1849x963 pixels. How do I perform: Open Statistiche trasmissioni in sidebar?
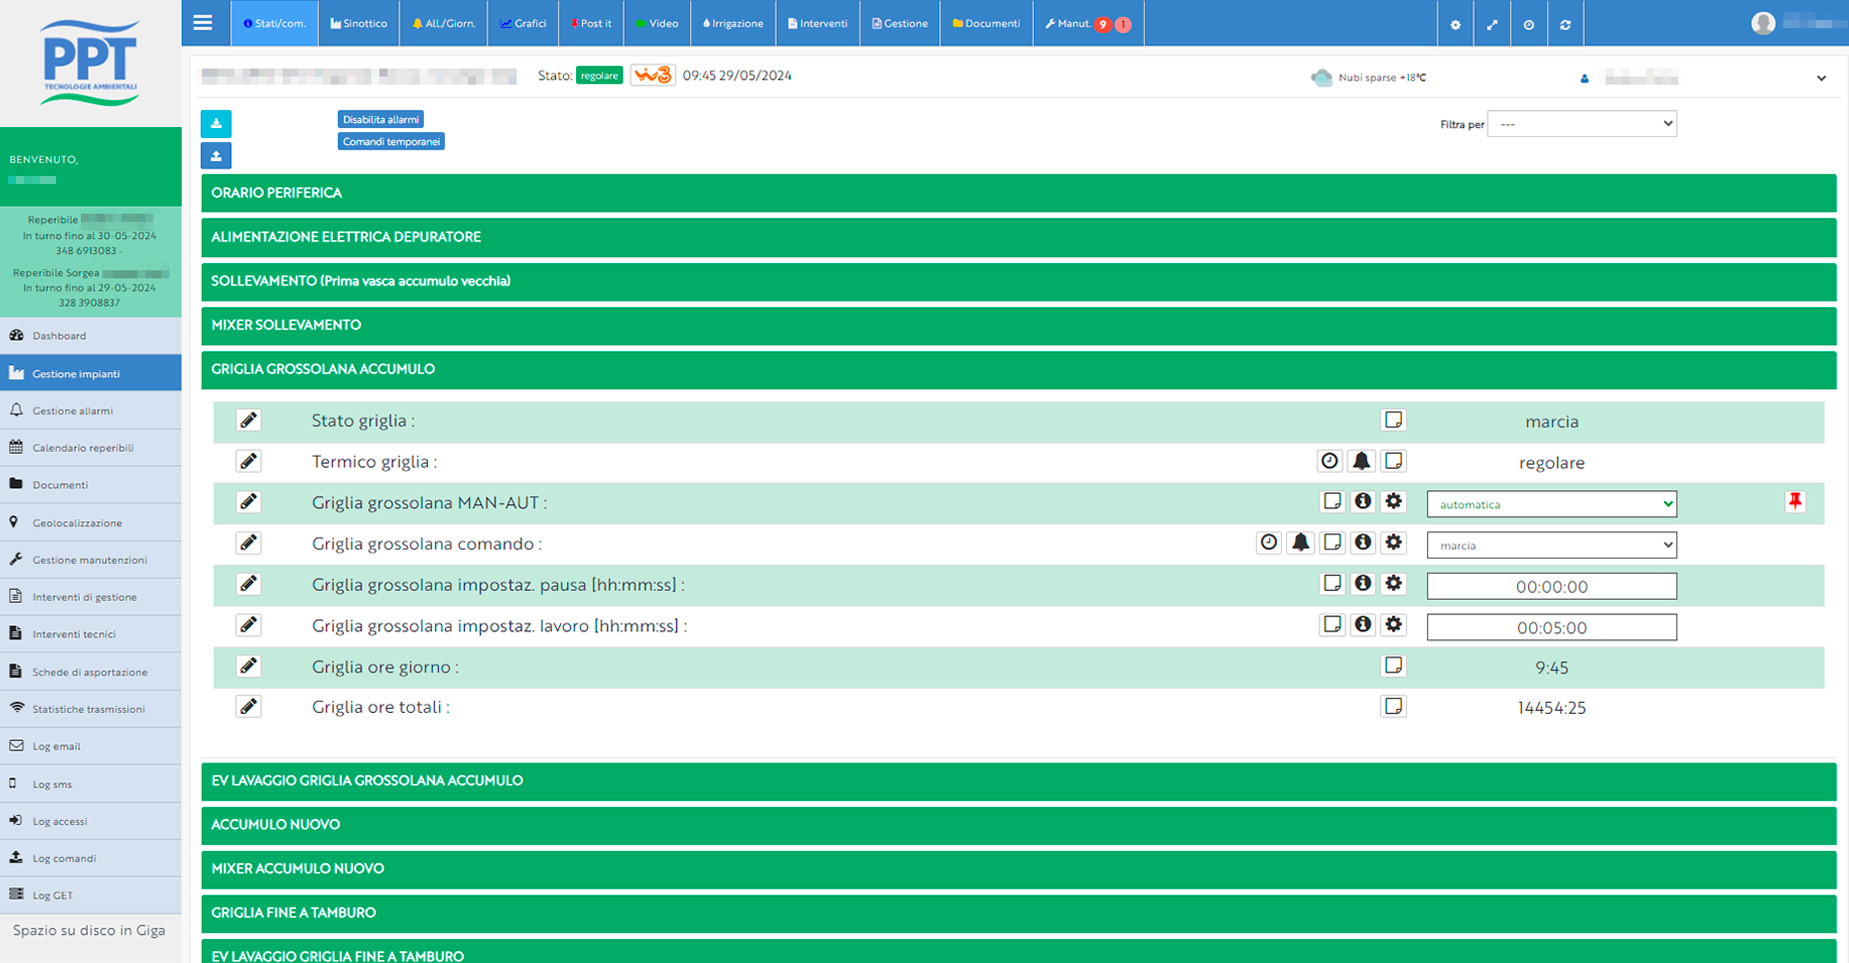tap(91, 708)
